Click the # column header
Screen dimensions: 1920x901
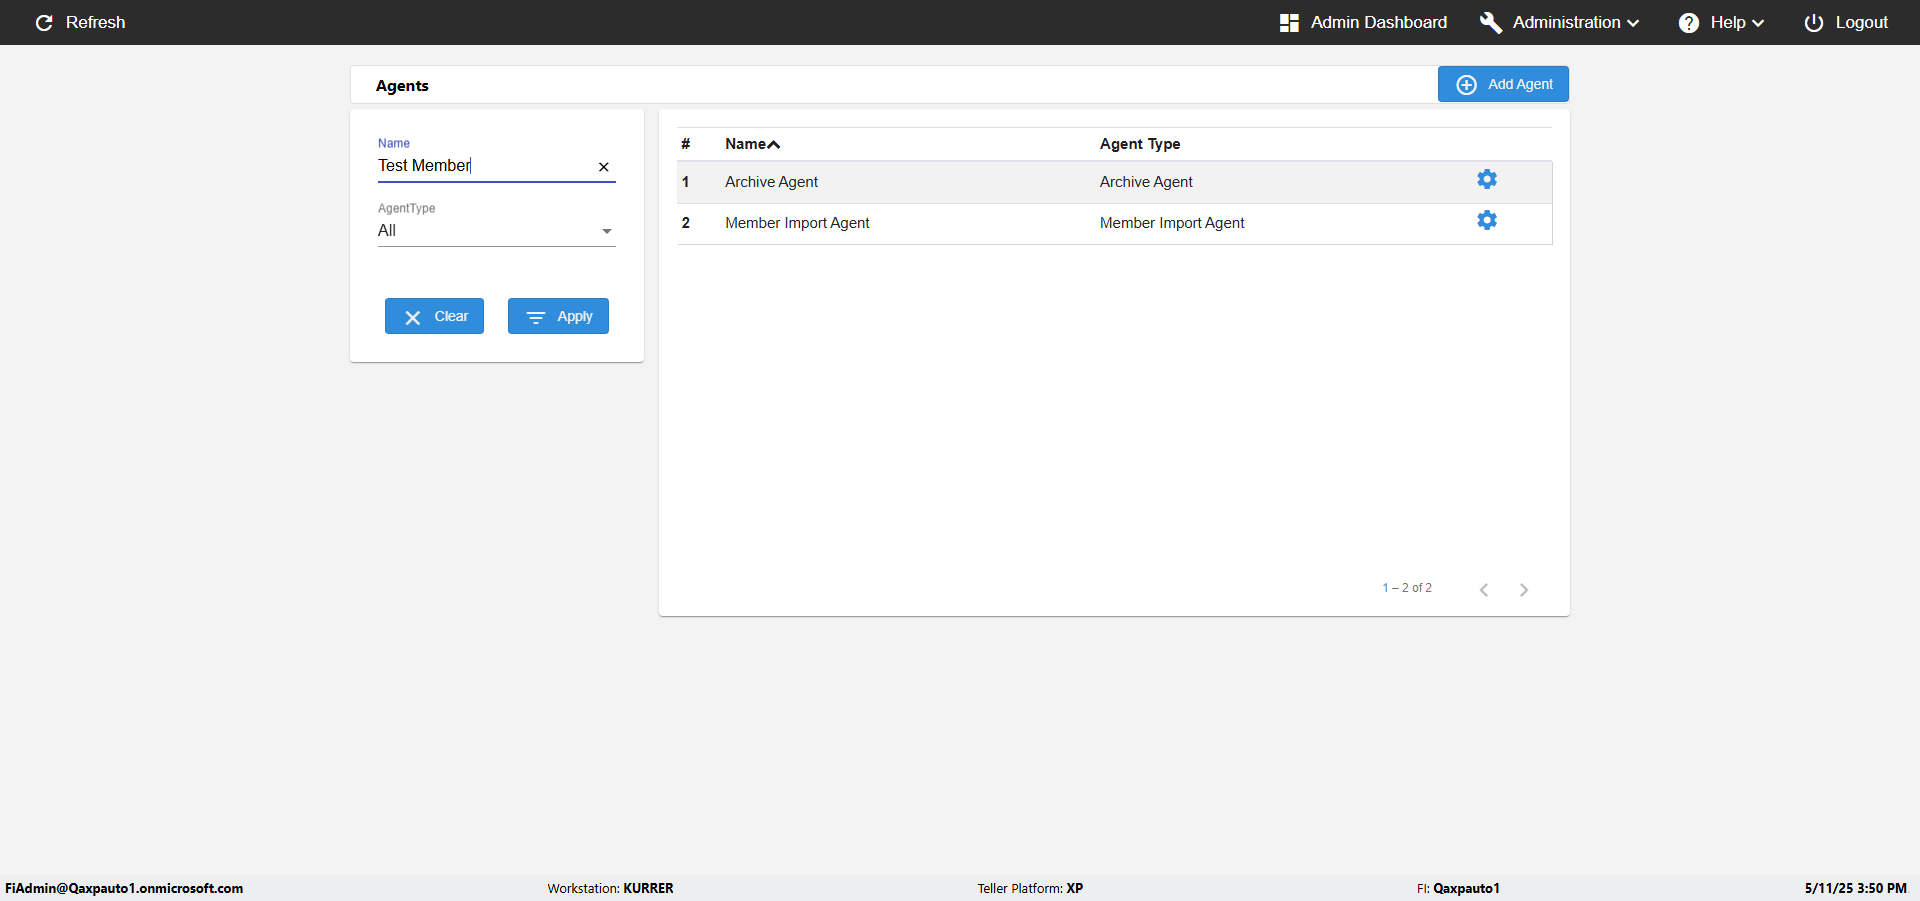pos(686,144)
